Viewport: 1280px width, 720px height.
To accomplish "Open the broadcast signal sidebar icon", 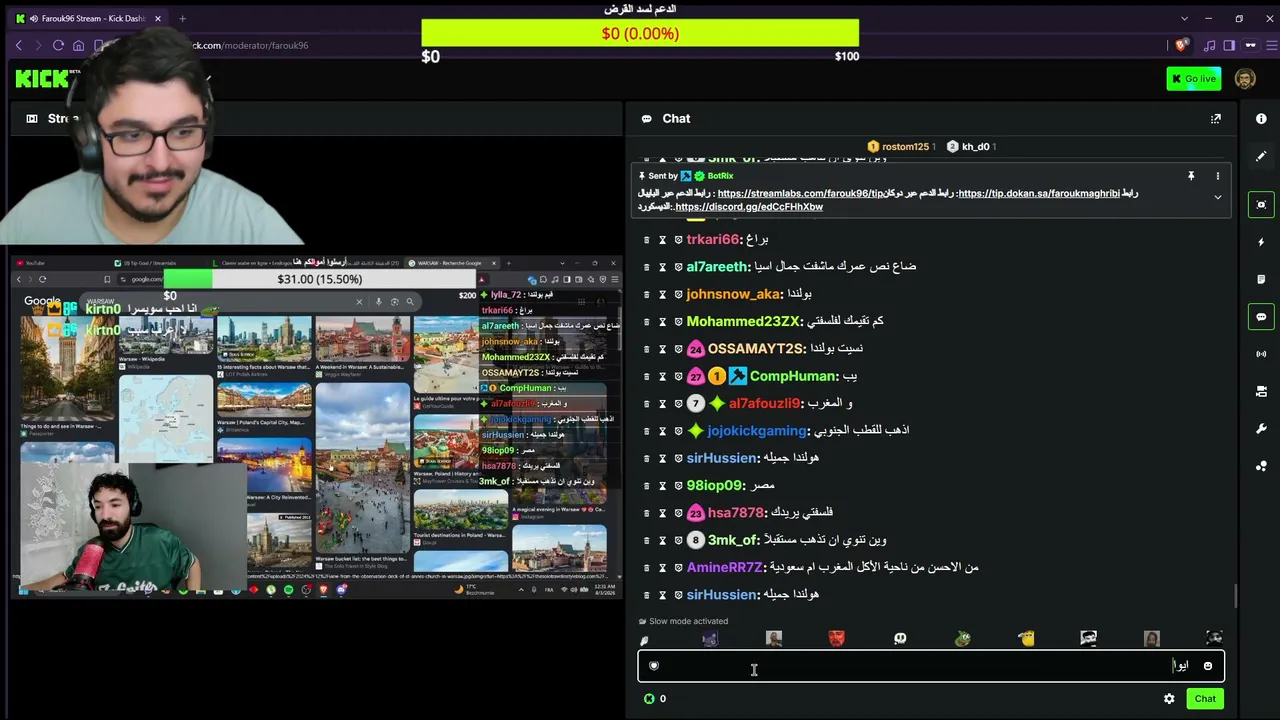I will click(1261, 354).
